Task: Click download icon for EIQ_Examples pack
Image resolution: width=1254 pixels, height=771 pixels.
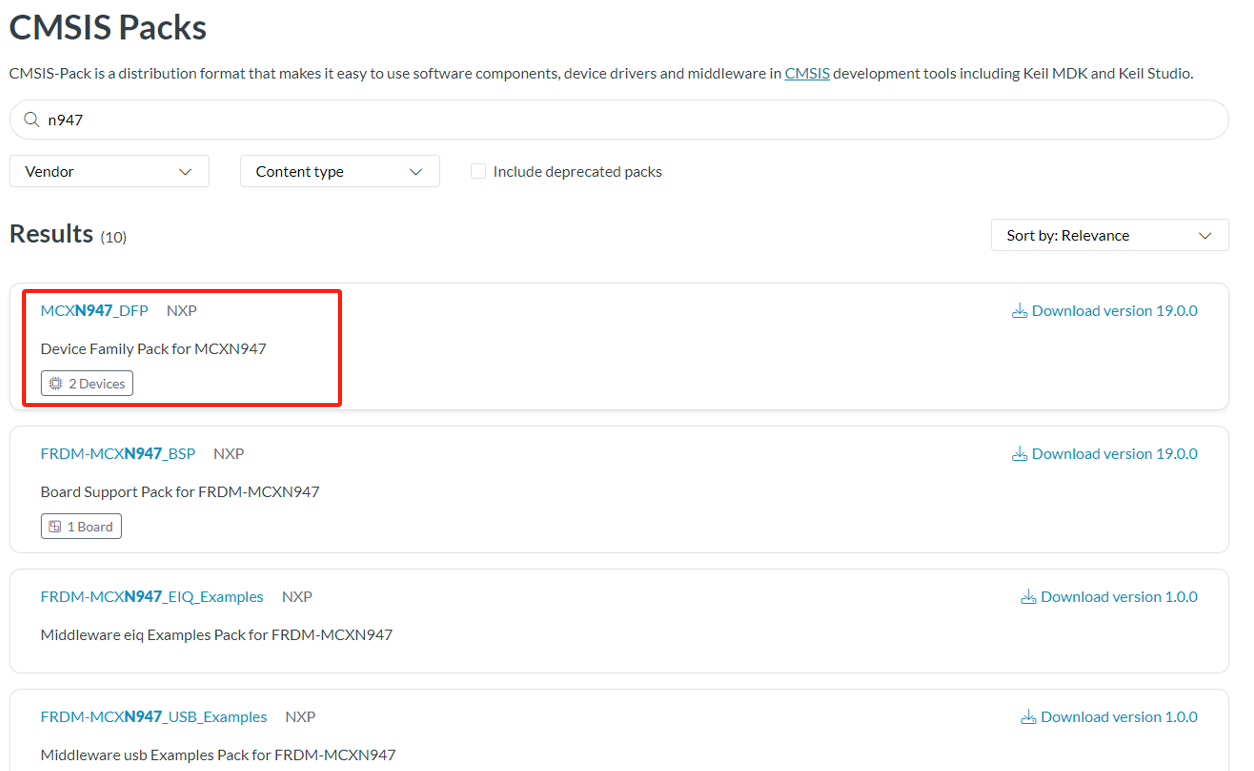Action: tap(1028, 597)
